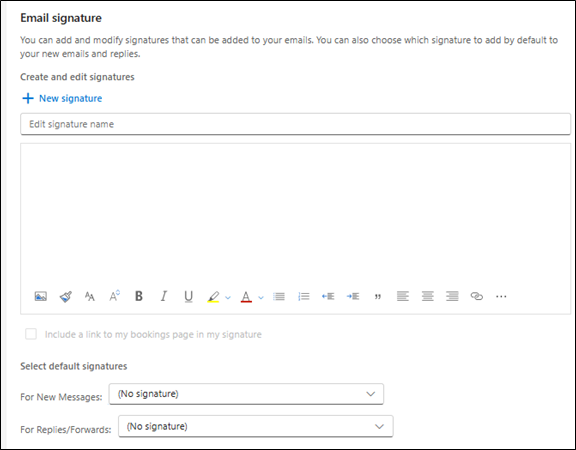Decrease indent of signature text
Viewport: 576px width, 450px height.
pyautogui.click(x=328, y=296)
